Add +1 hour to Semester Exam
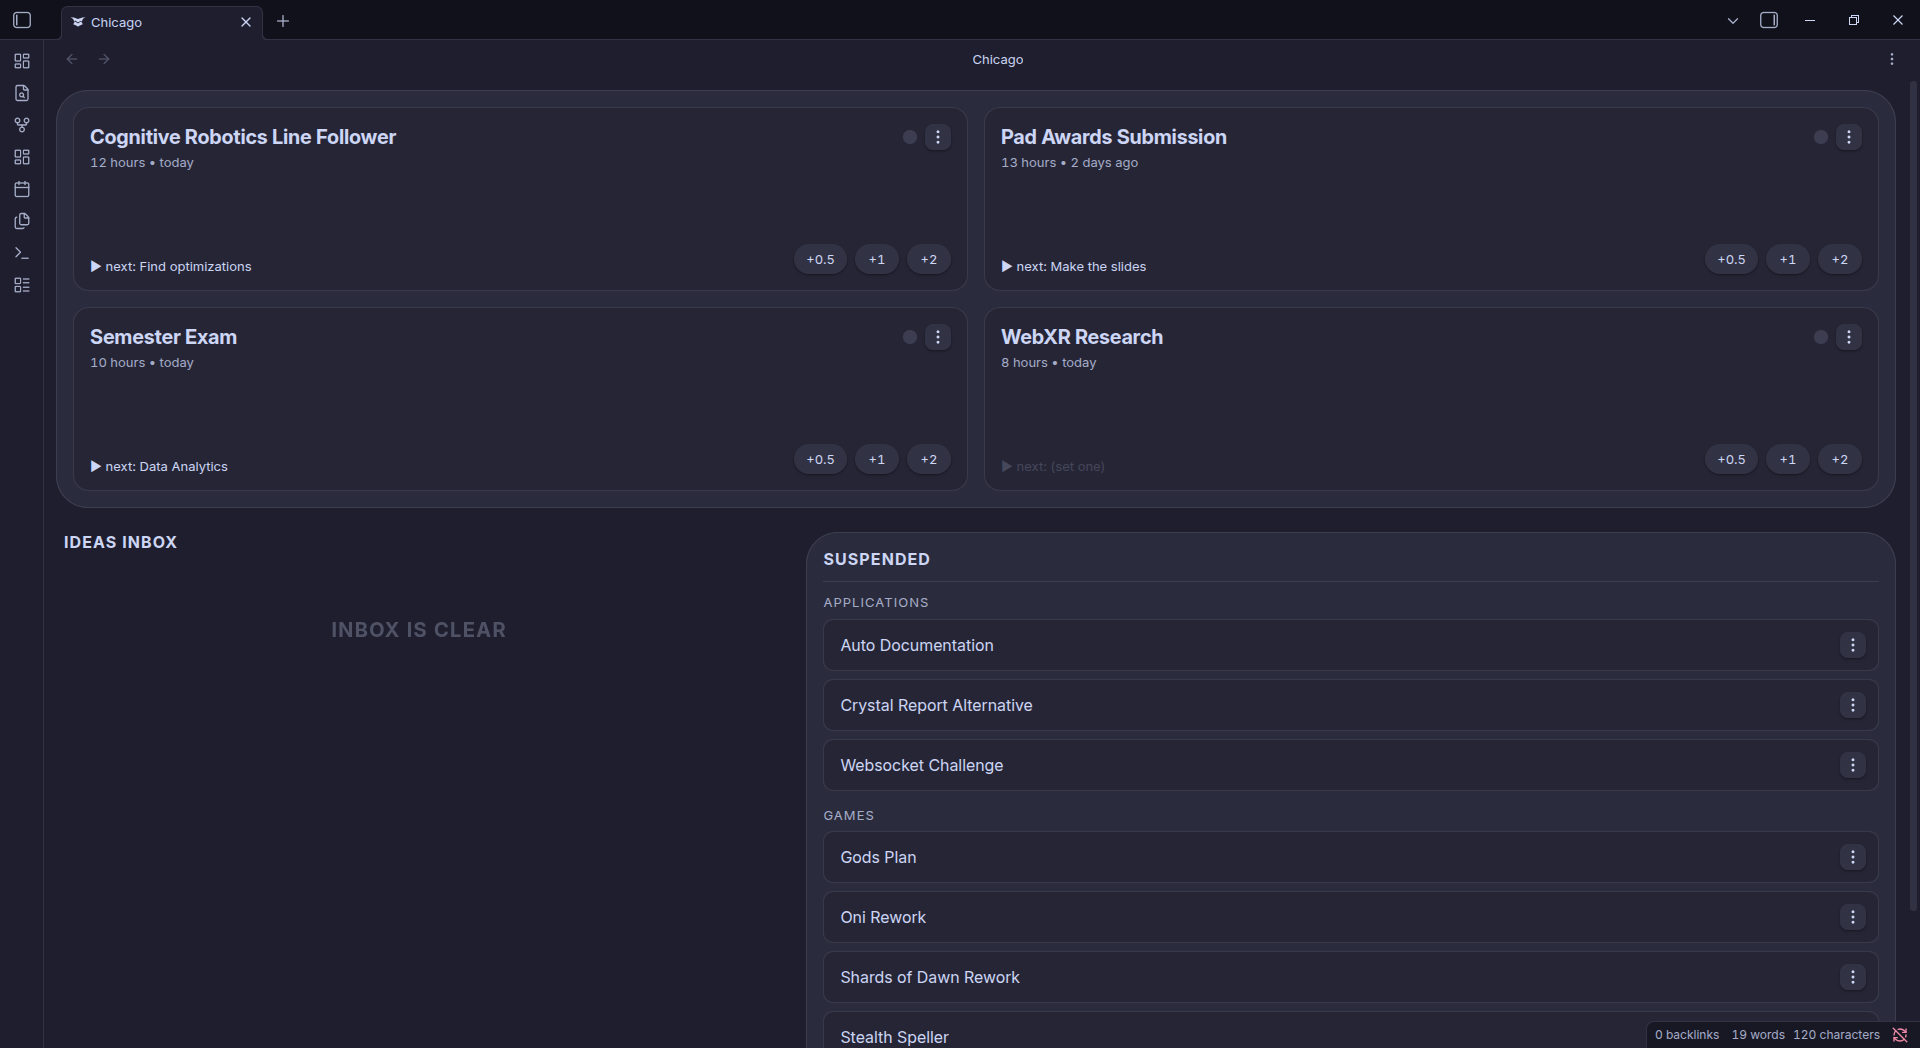1920x1048 pixels. (877, 459)
